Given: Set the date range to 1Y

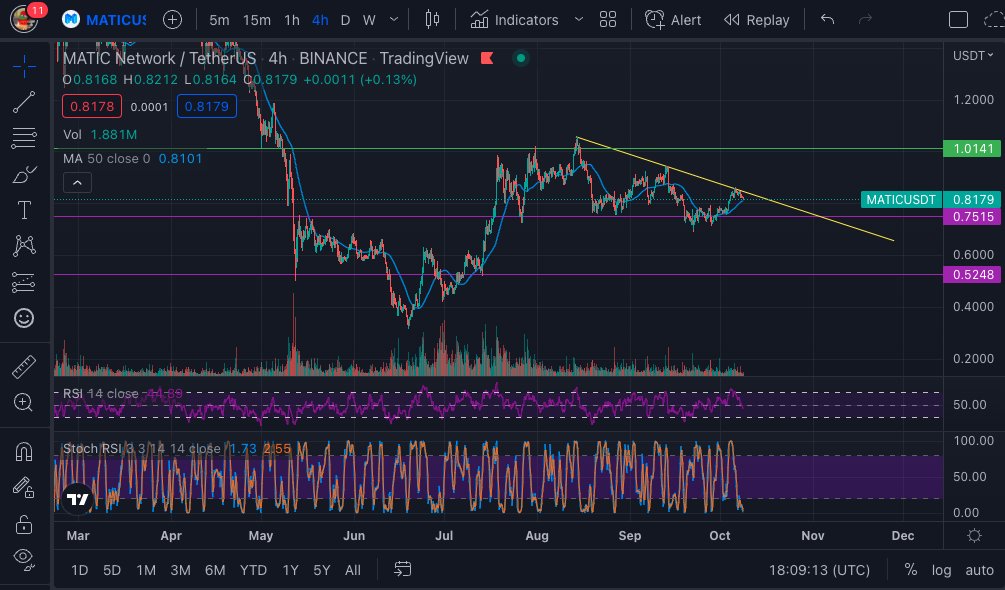Looking at the screenshot, I should pyautogui.click(x=290, y=570).
